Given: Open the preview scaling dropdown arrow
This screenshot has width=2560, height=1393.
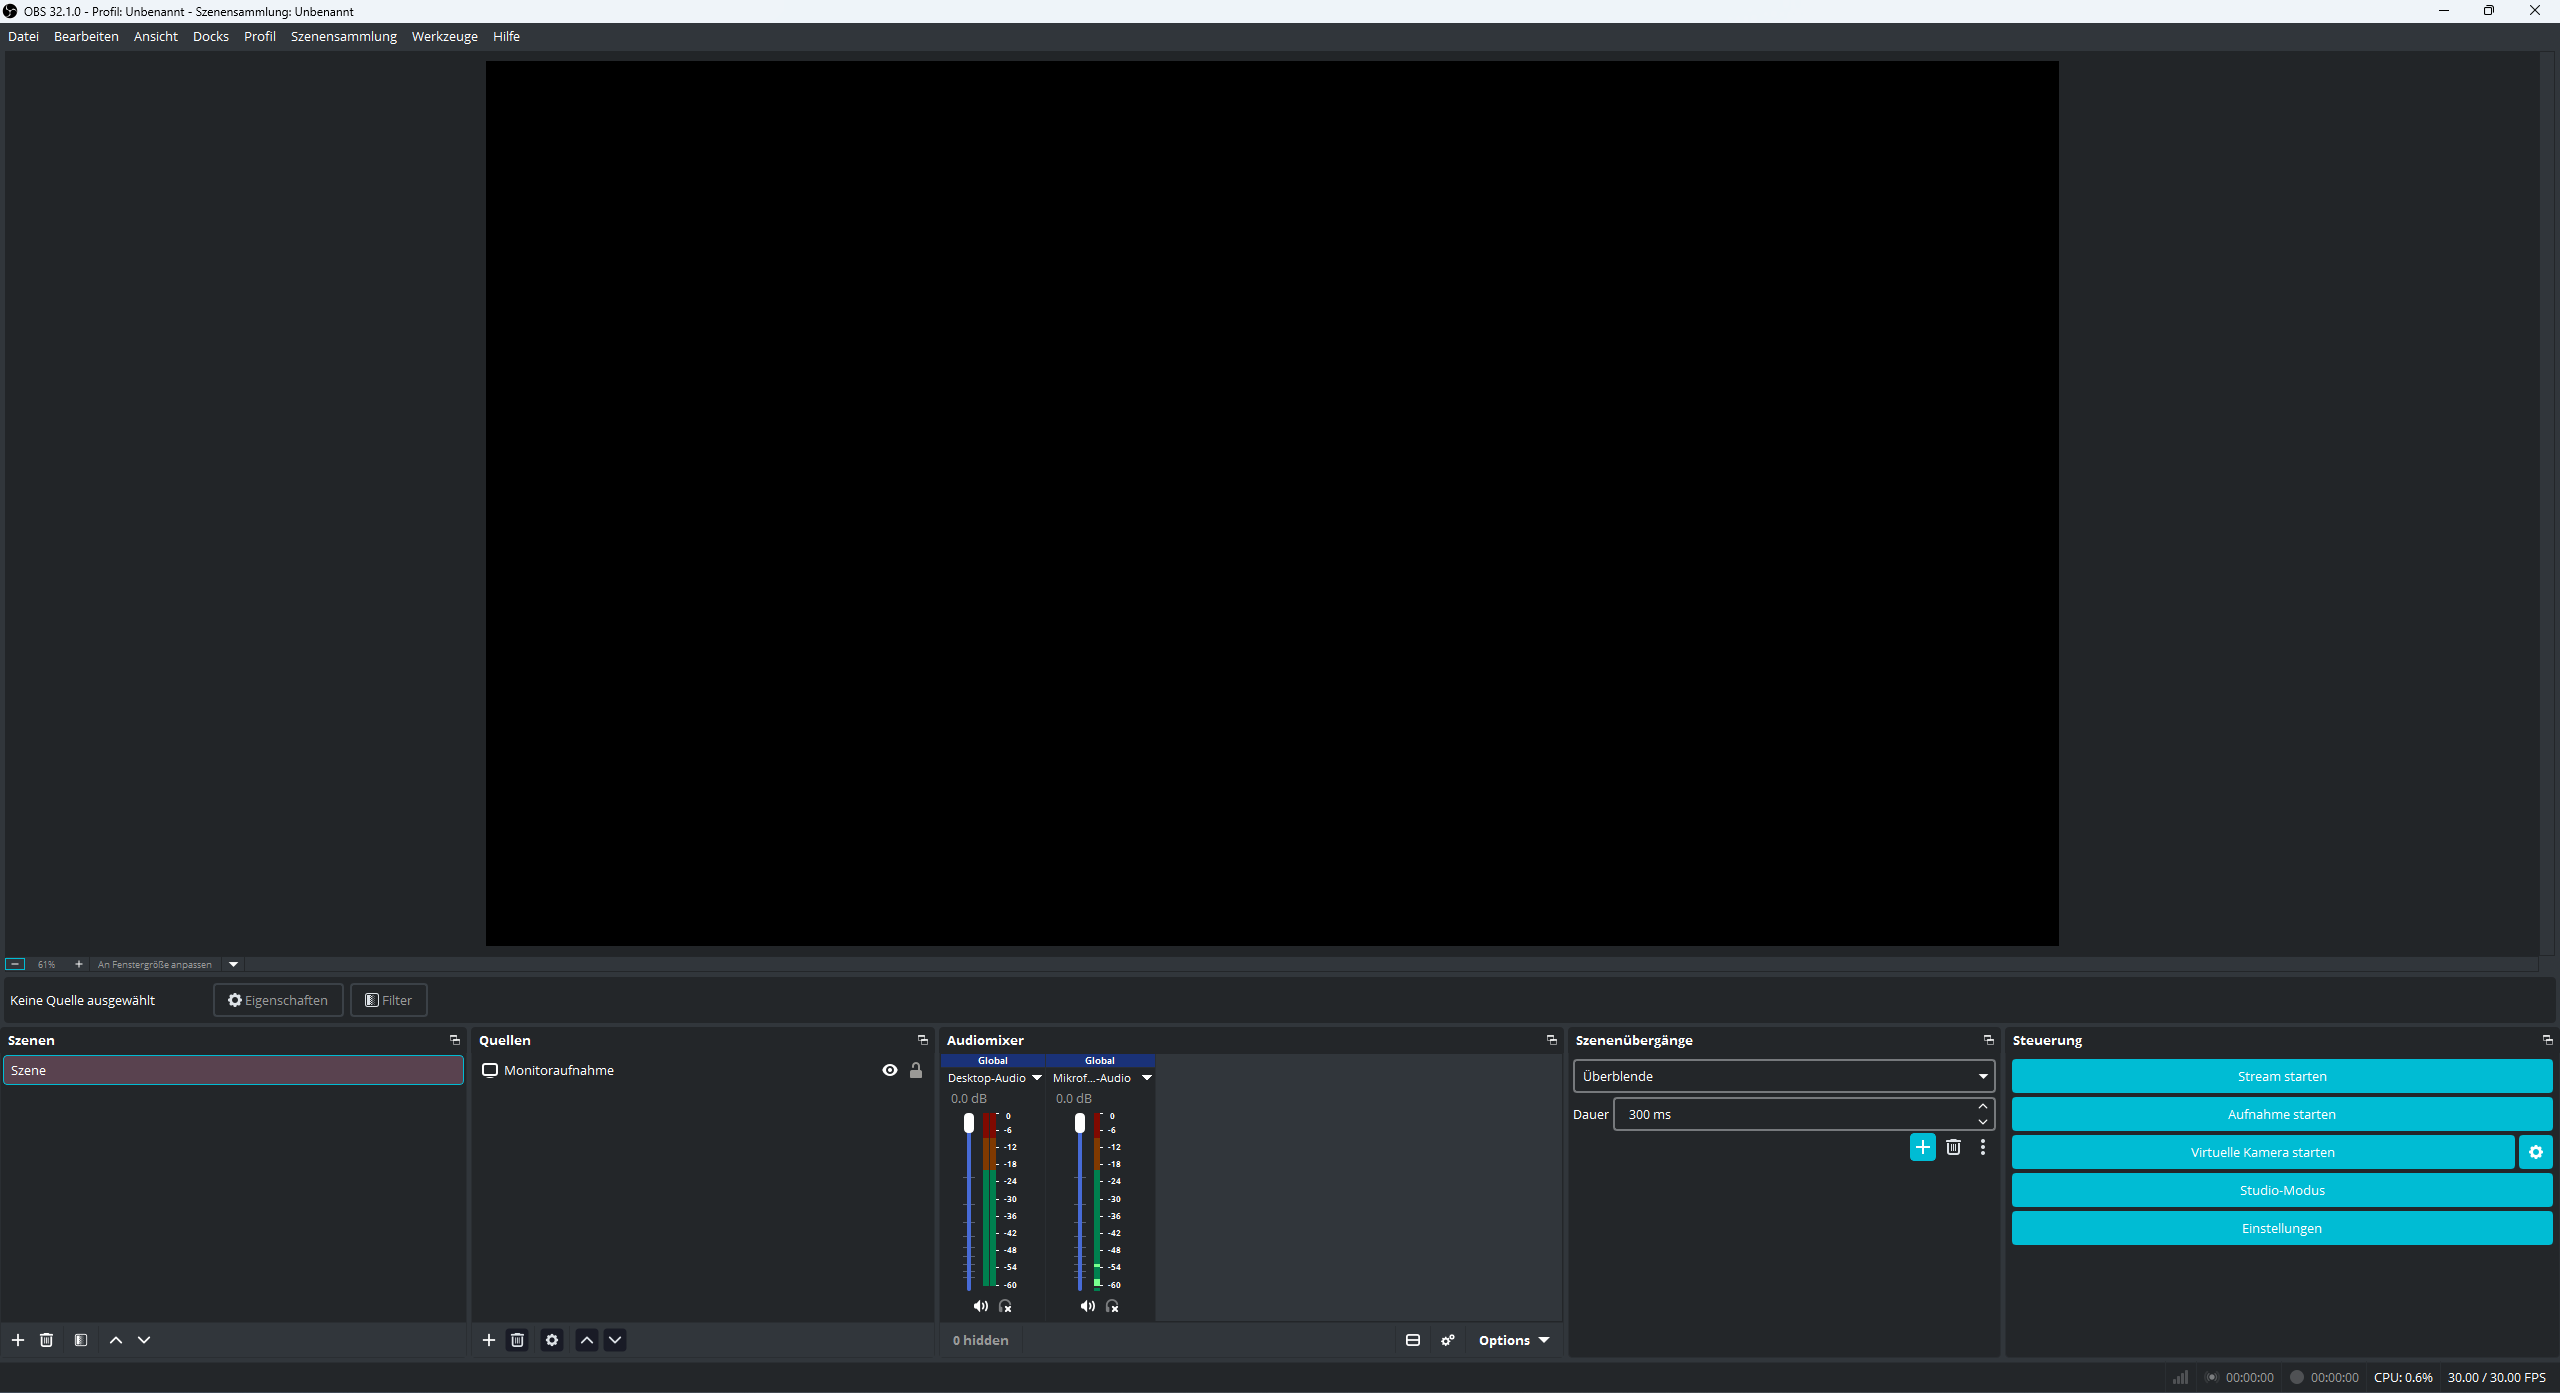Looking at the screenshot, I should [234, 964].
